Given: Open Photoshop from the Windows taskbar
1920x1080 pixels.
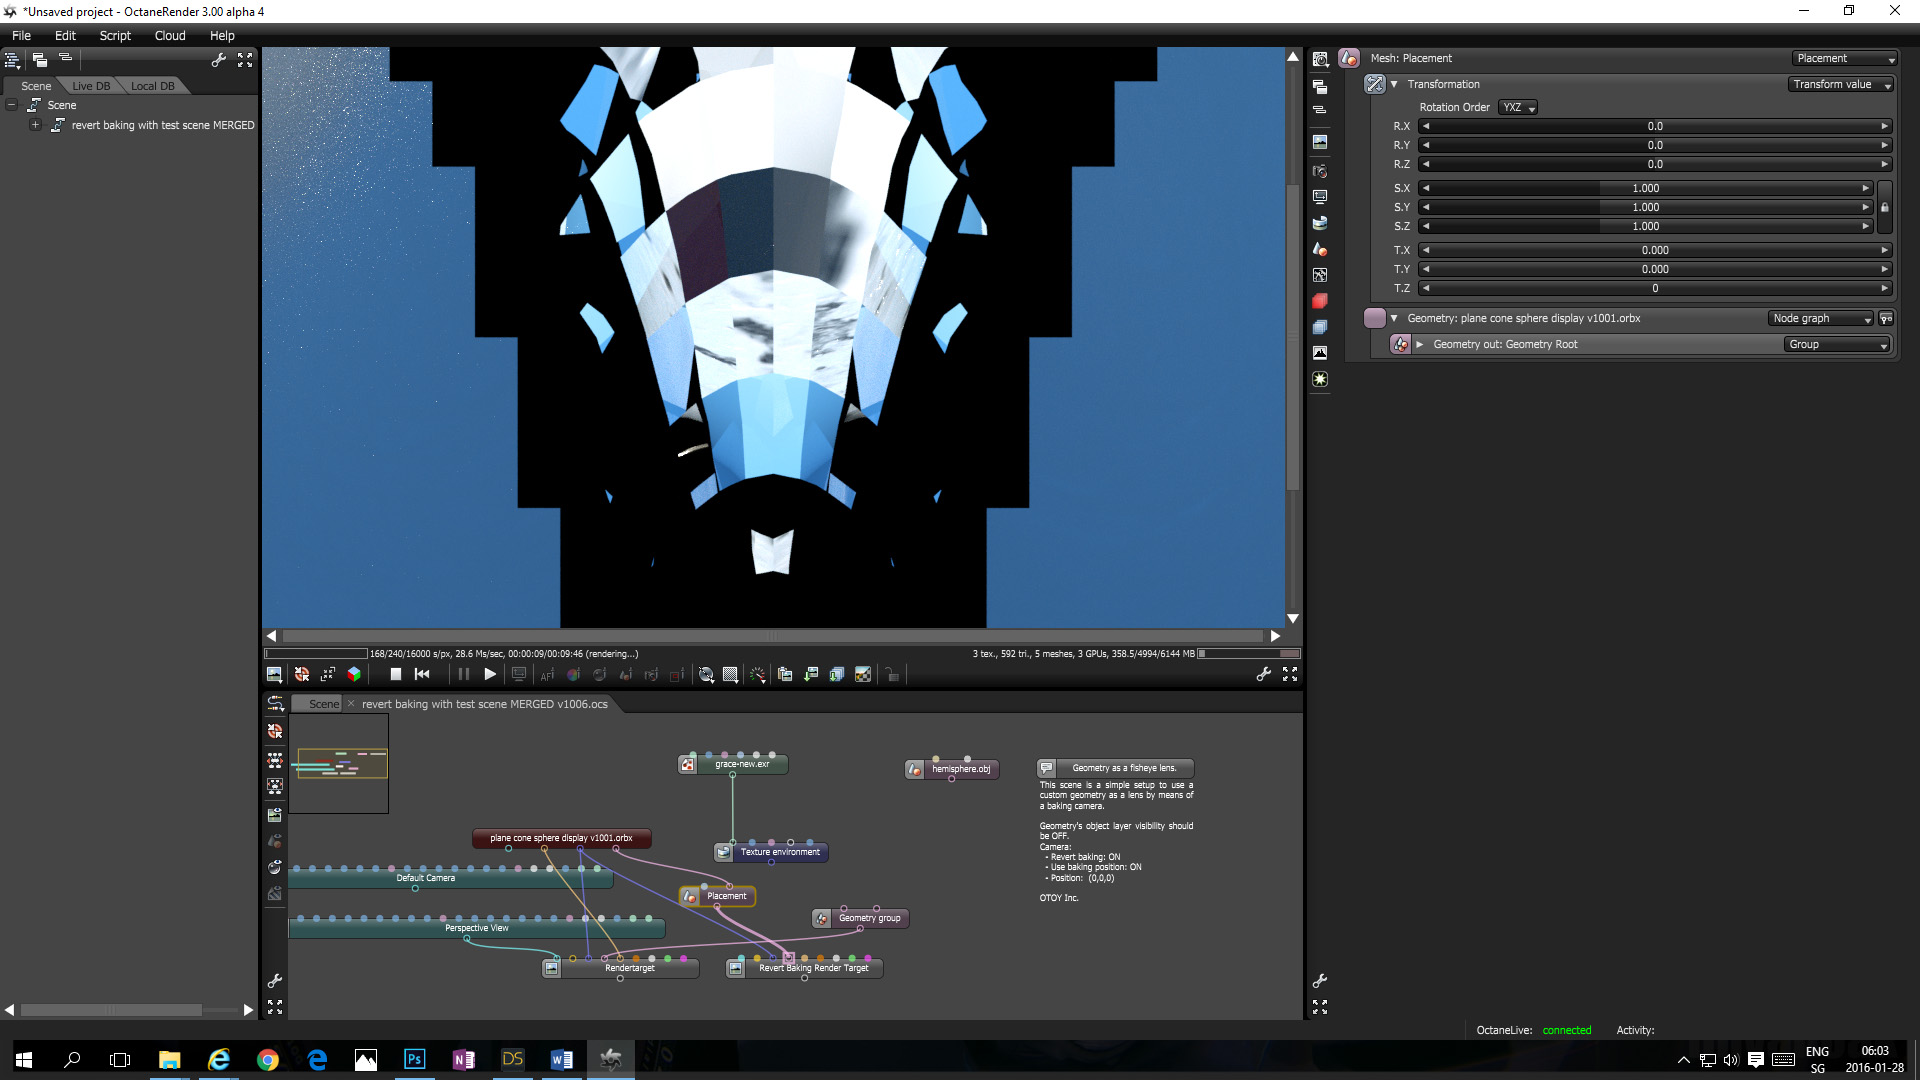Looking at the screenshot, I should click(x=414, y=1059).
